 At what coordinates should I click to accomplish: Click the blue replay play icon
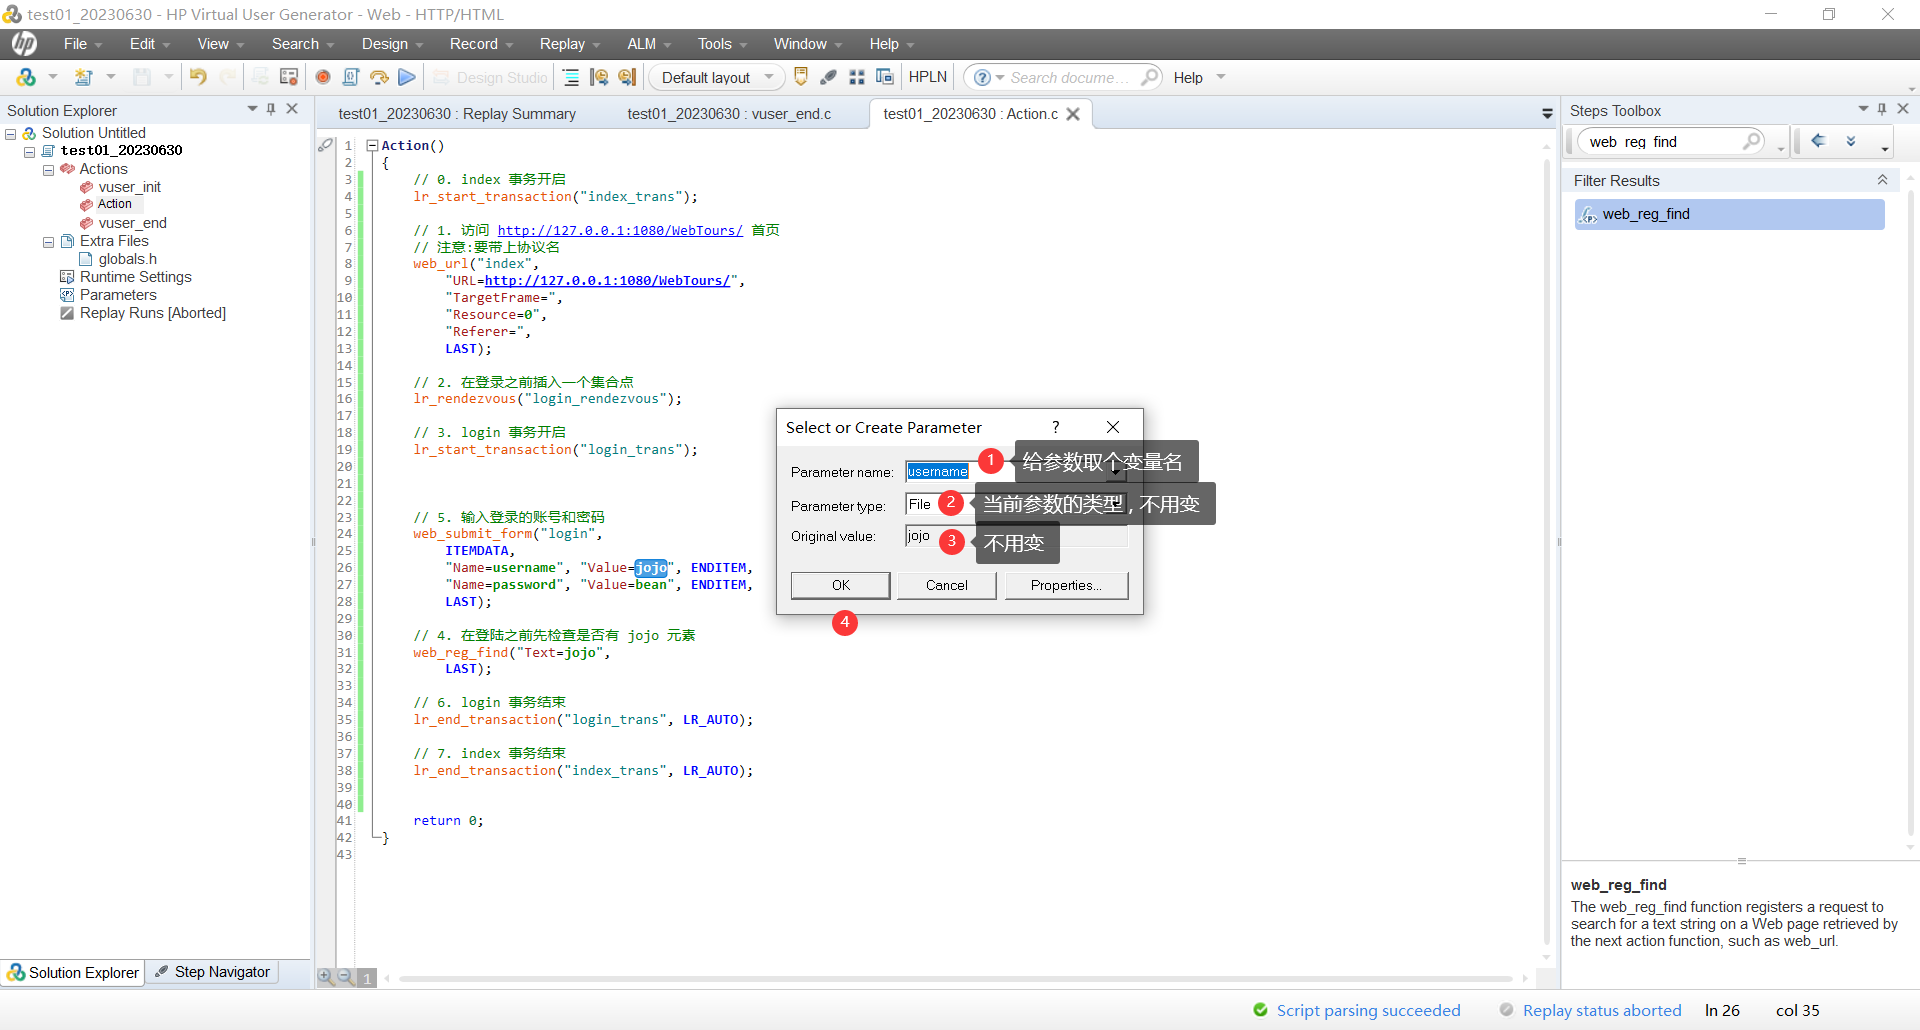click(407, 77)
